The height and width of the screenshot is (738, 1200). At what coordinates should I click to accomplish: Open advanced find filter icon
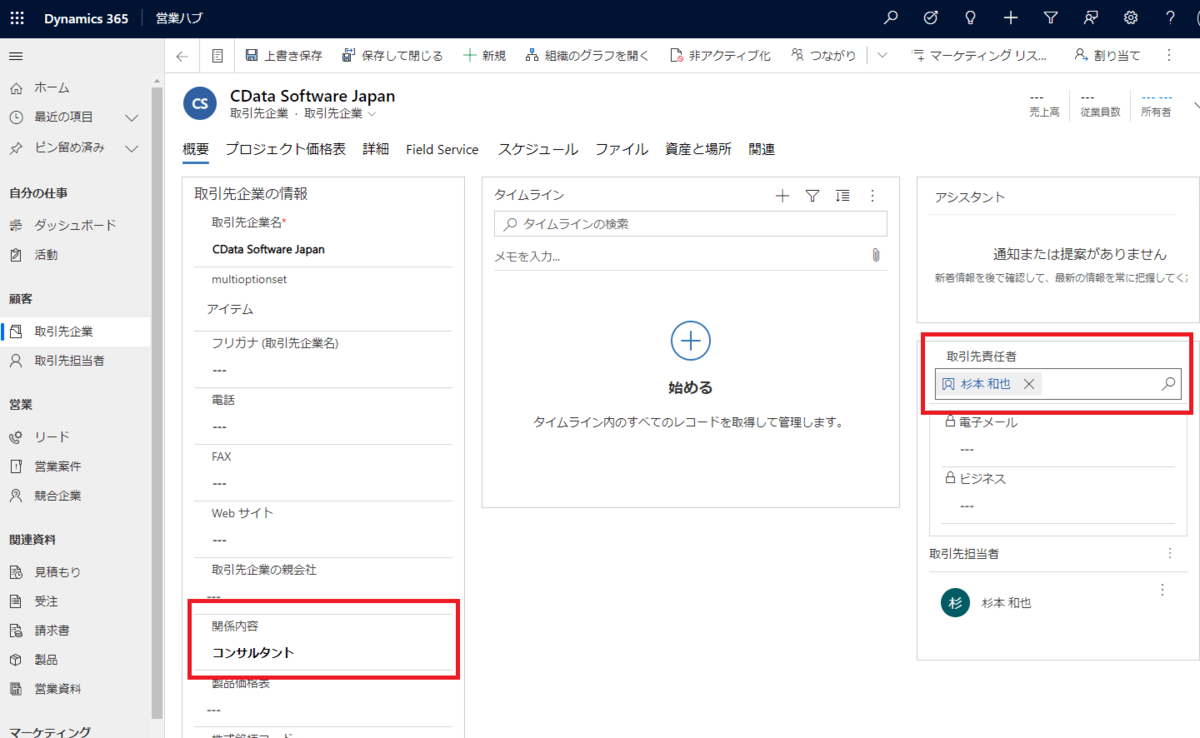1051,18
